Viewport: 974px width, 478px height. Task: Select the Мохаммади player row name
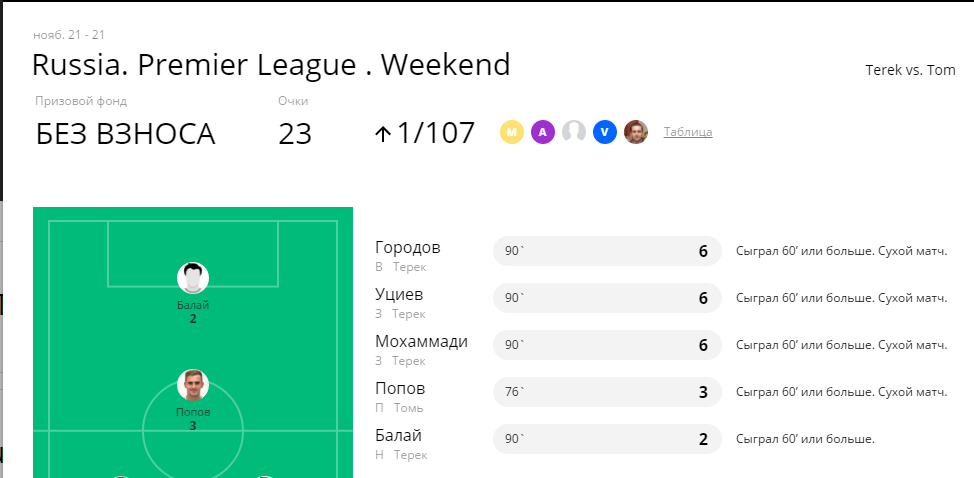tap(421, 341)
